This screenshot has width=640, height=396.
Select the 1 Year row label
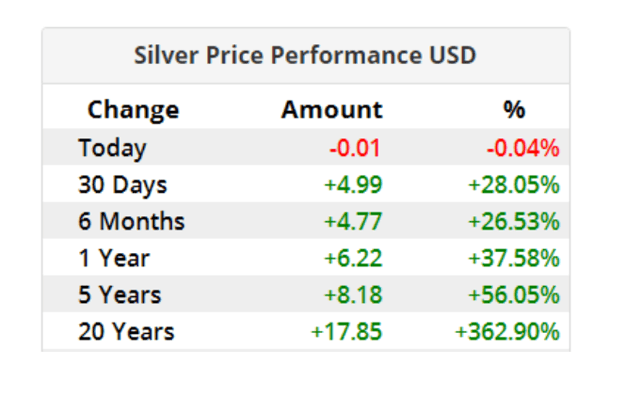point(114,258)
